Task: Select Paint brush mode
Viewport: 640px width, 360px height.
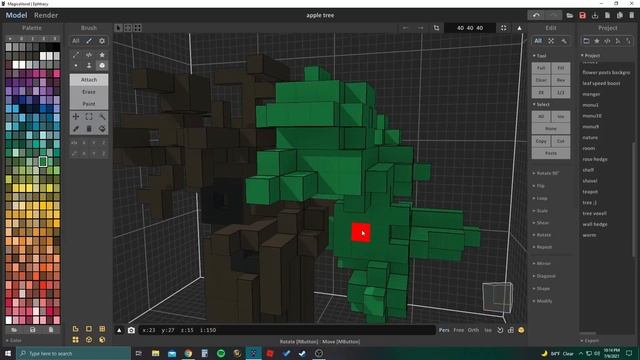Action: tap(89, 104)
